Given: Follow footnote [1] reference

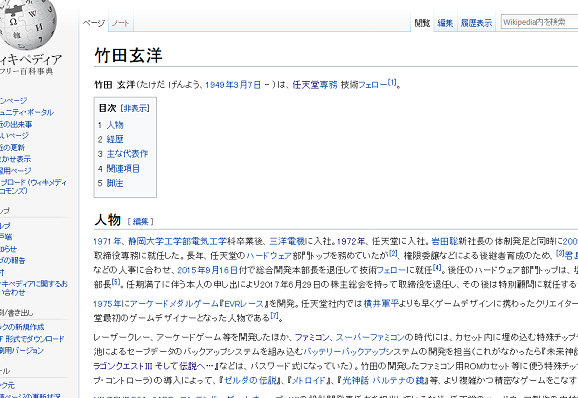Looking at the screenshot, I should point(392,82).
